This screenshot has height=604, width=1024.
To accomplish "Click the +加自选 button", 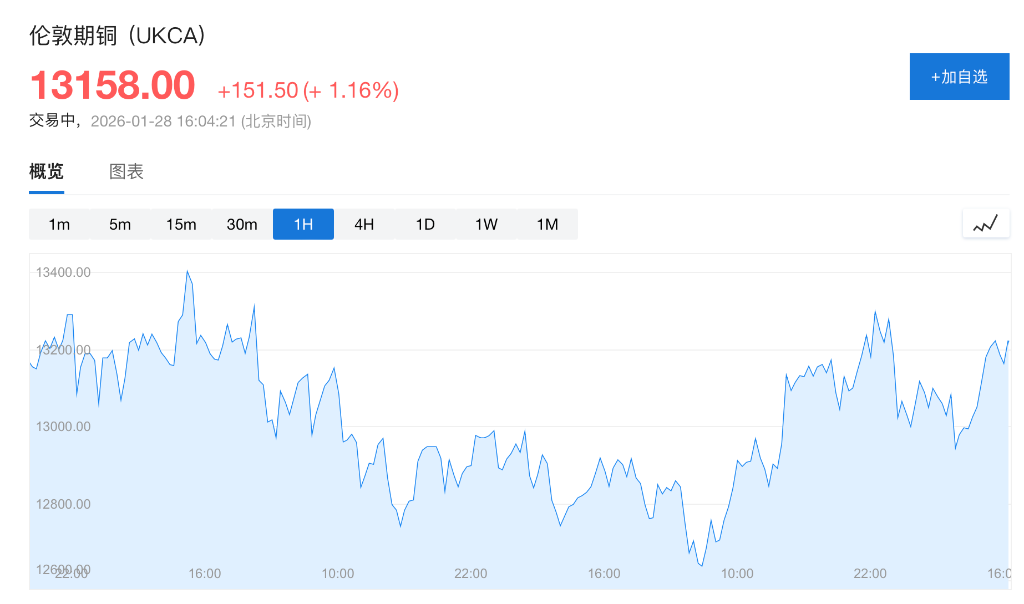I will 959,77.
